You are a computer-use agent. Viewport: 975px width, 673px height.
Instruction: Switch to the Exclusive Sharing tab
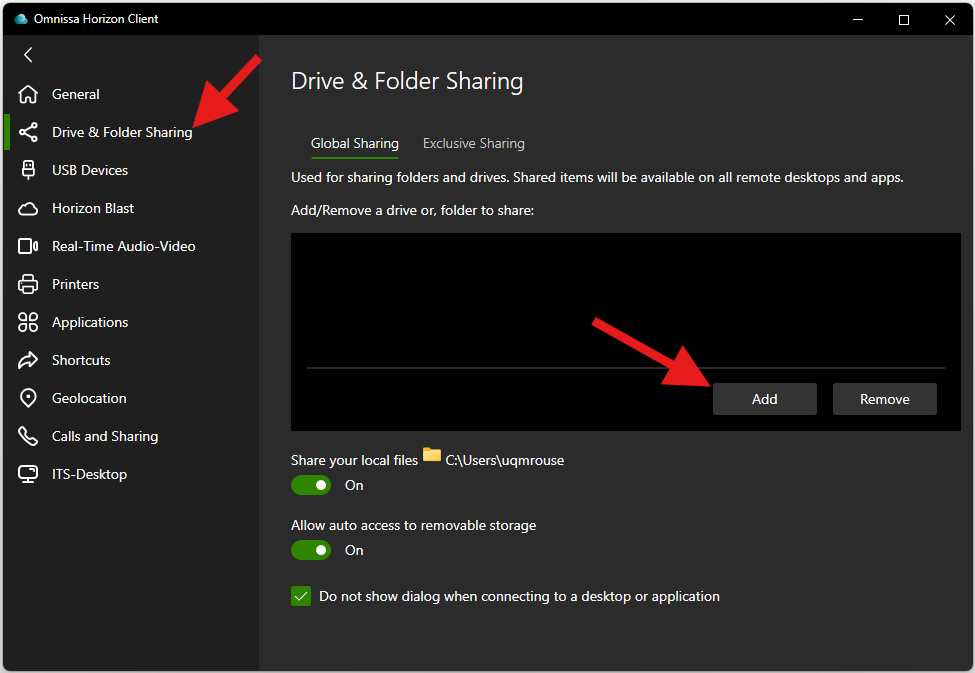click(x=473, y=143)
